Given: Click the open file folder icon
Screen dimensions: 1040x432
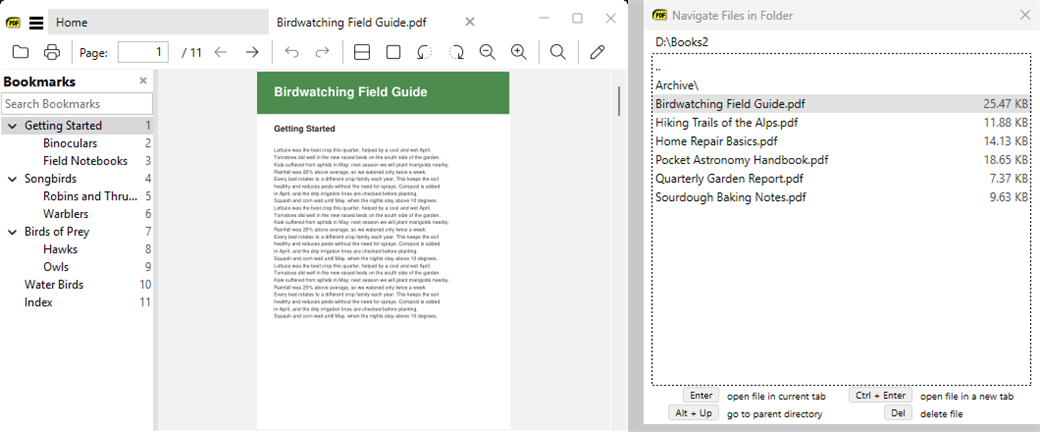Looking at the screenshot, I should 21,52.
